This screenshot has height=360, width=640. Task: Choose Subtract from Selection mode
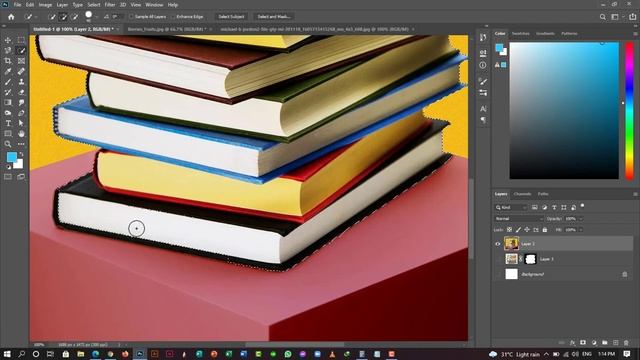click(75, 17)
